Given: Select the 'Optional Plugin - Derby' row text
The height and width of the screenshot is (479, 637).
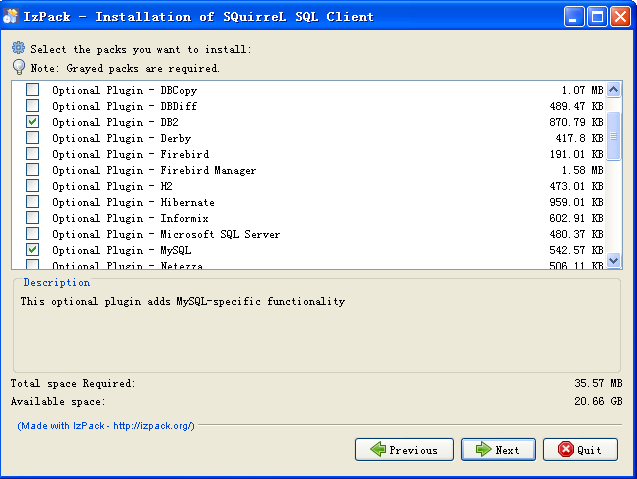Looking at the screenshot, I should [x=121, y=138].
